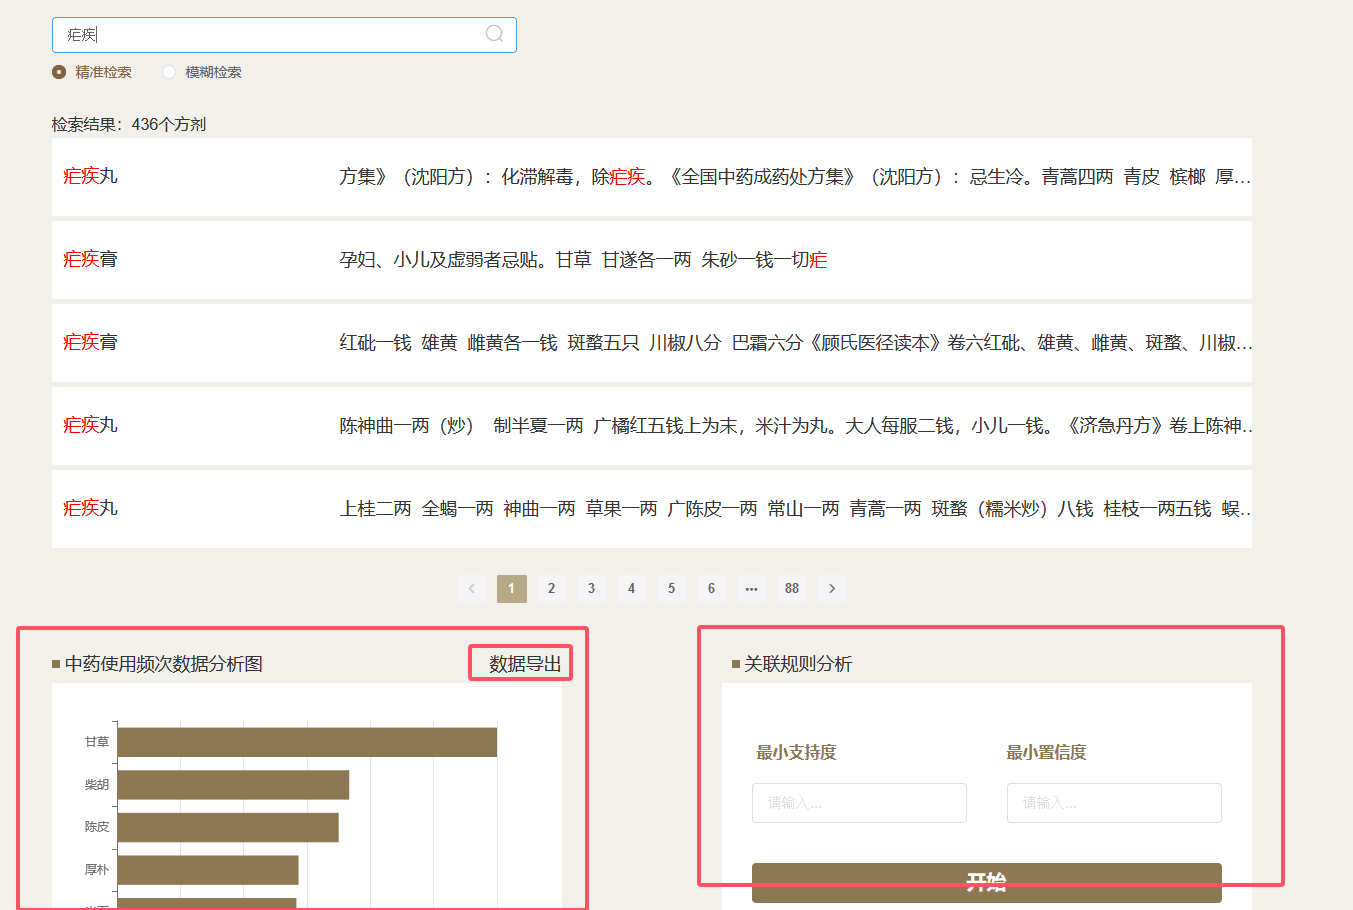Viewport: 1353px width, 910px height.
Task: Open first 疟疾丸 result entry
Action: pyautogui.click(x=91, y=176)
